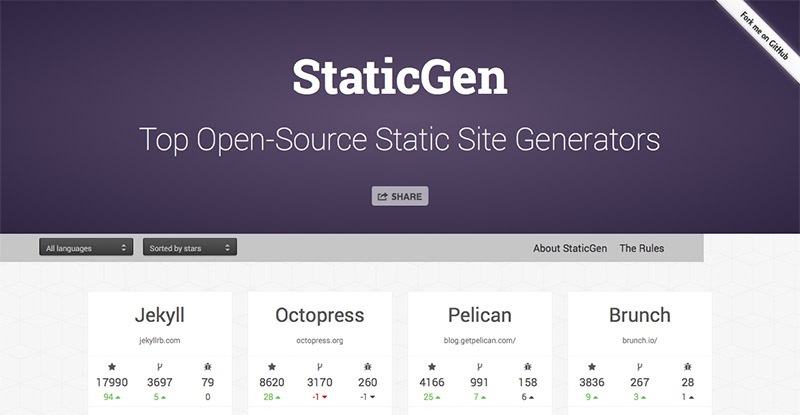Click the SHARE button
Screen dimensions: 800x415
pyautogui.click(x=400, y=196)
